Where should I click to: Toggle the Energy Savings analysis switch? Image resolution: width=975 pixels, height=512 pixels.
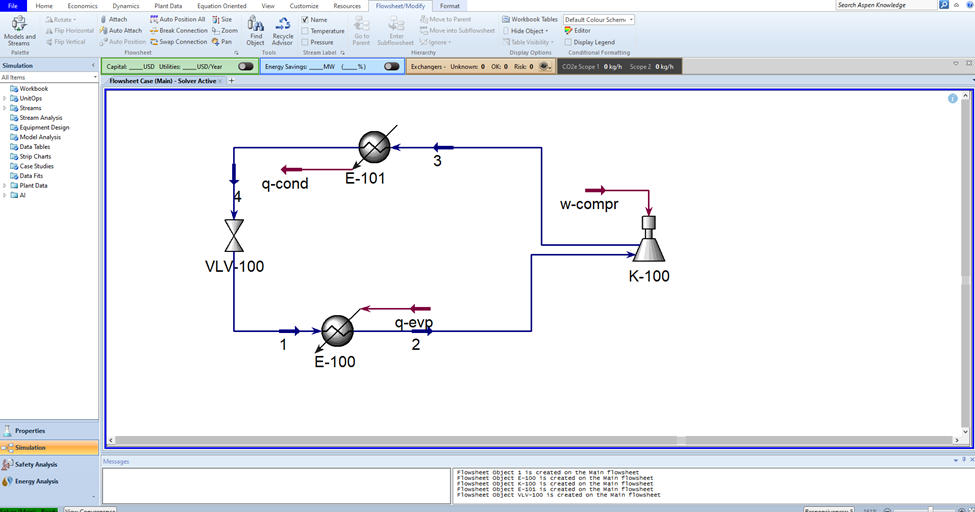point(391,67)
